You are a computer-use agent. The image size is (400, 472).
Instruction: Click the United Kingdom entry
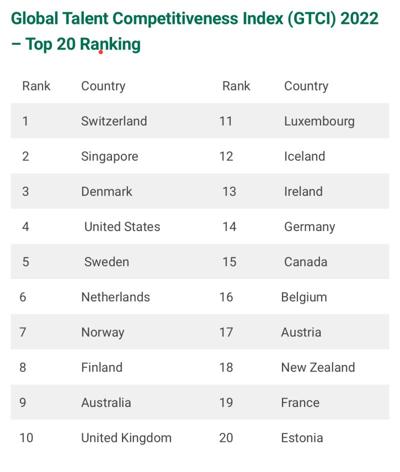click(x=126, y=438)
